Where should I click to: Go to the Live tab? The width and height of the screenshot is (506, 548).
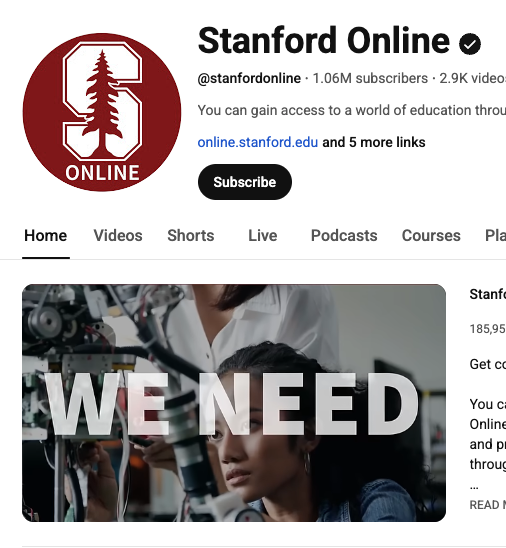click(x=262, y=236)
